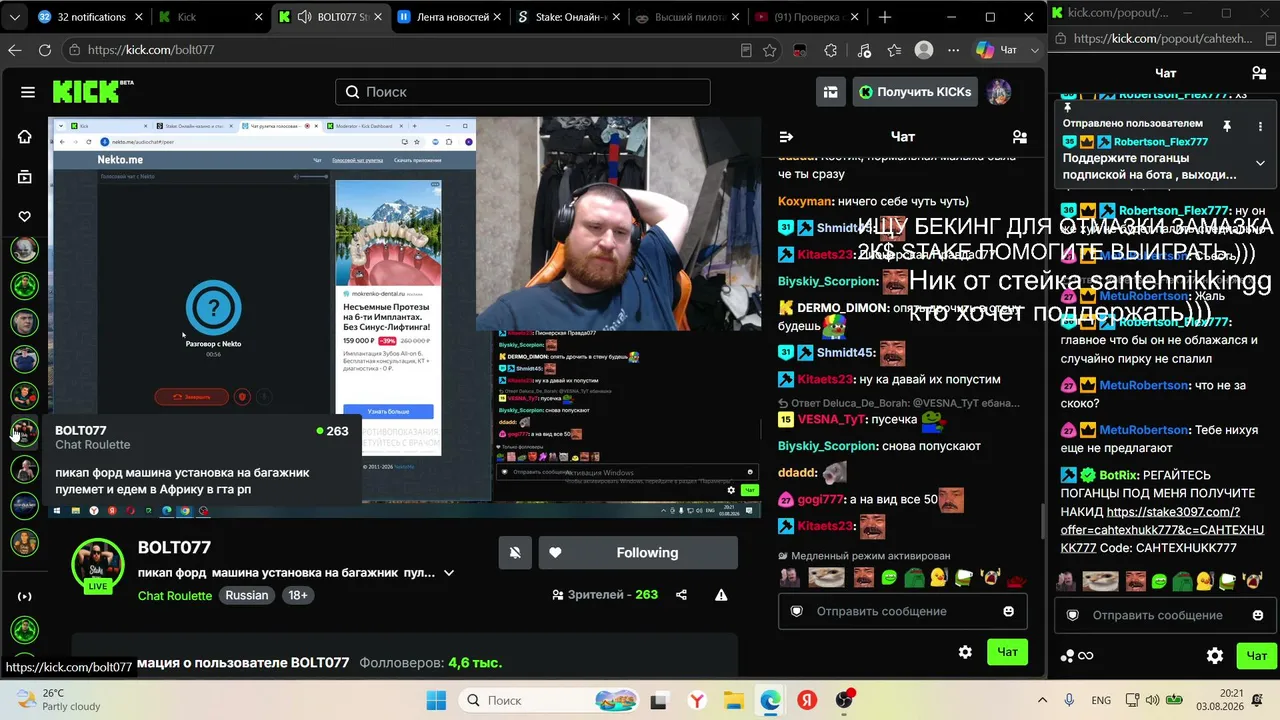The width and height of the screenshot is (1280, 720).
Task: Click the Получить KICKs button
Action: 915,92
